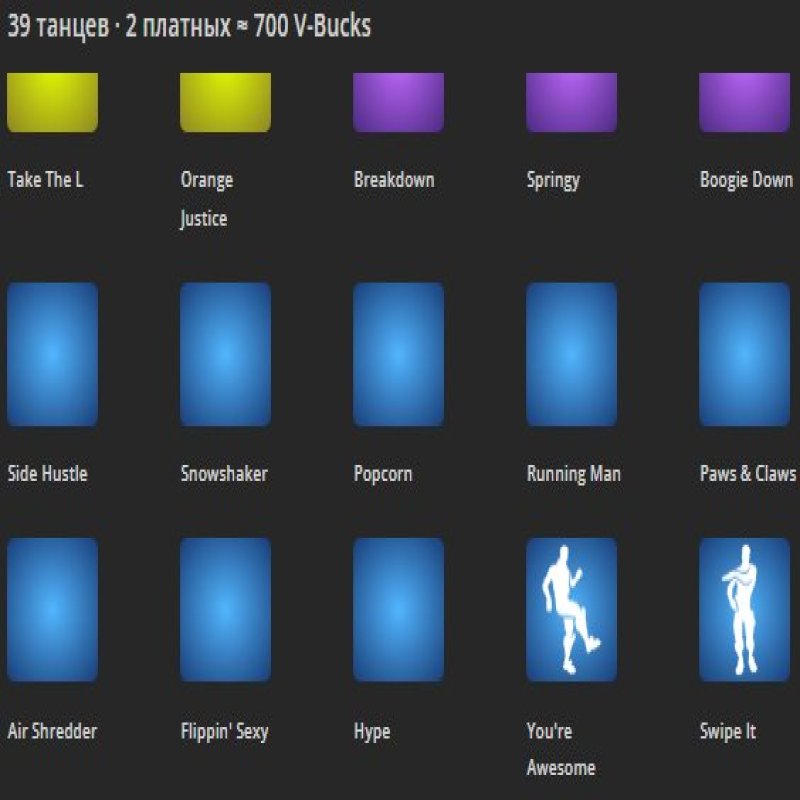Open the Popcorn emote tile
The image size is (800, 800).
(398, 354)
